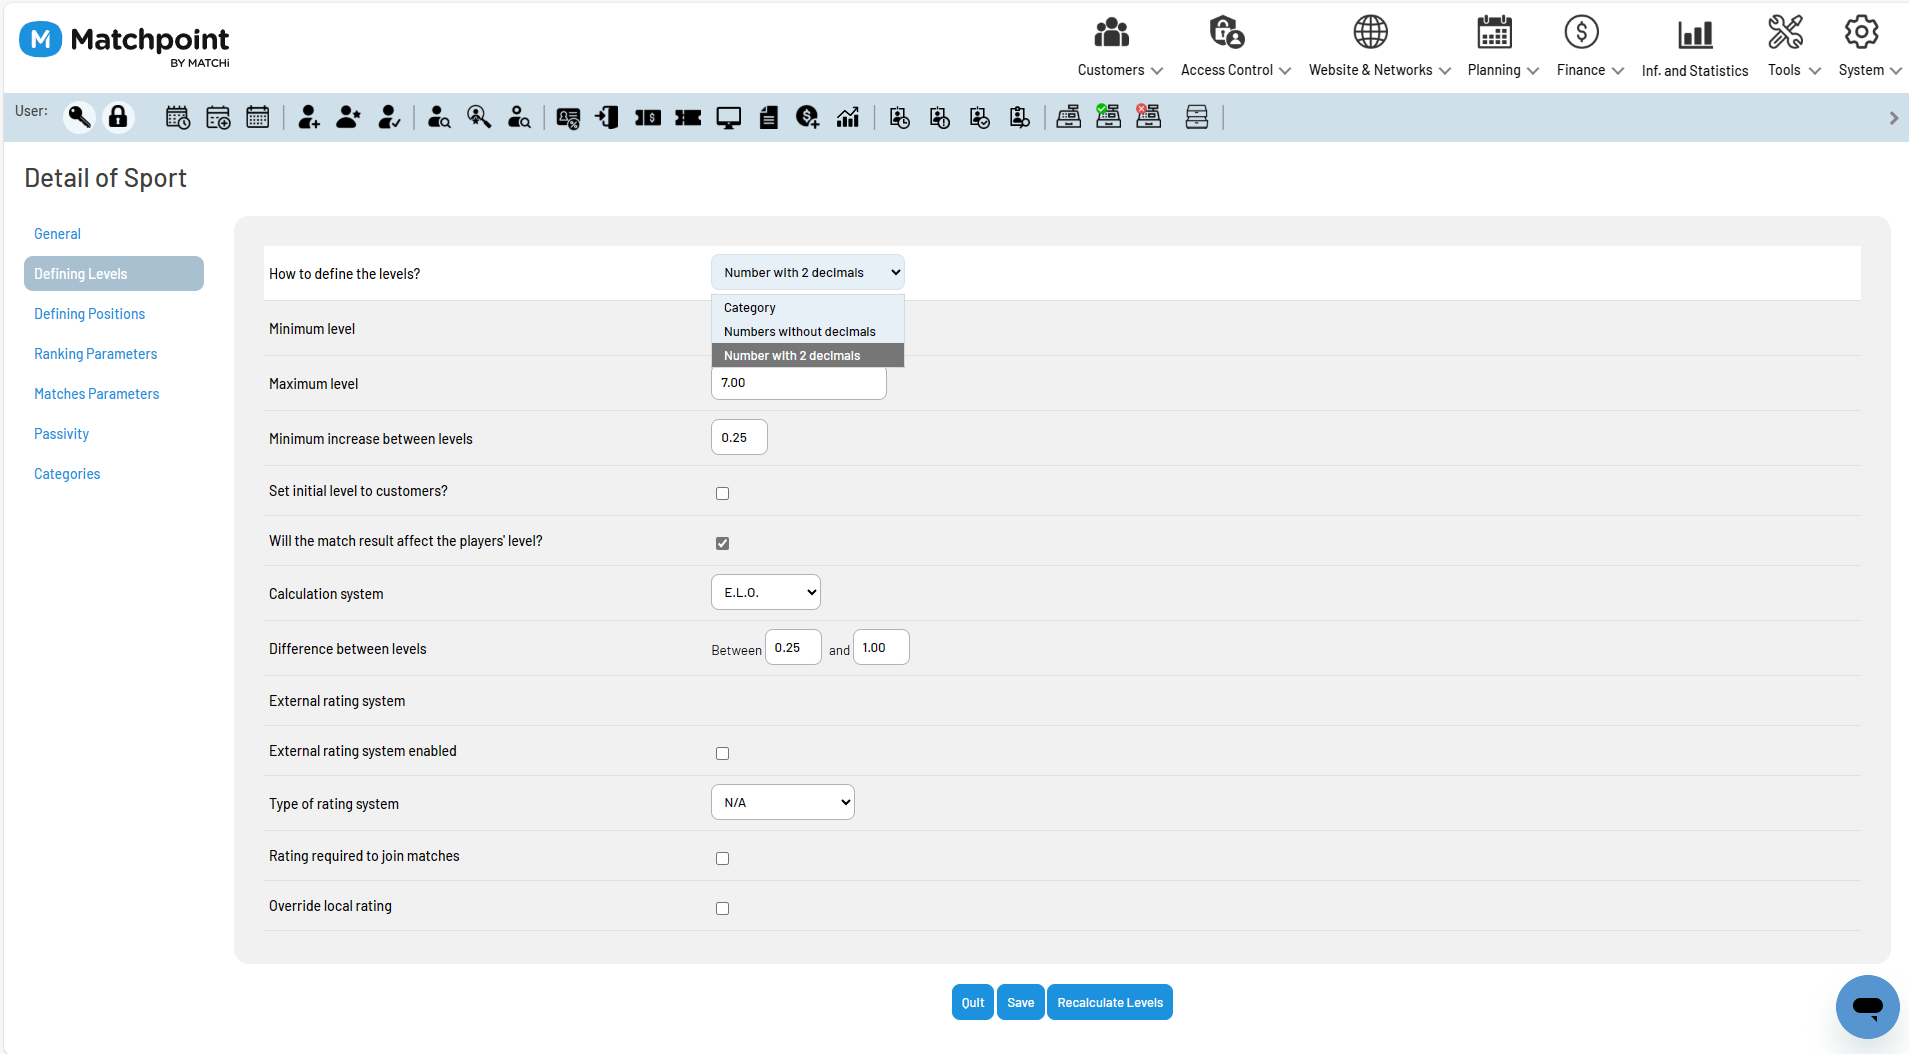Click the Finance dollar sign icon
This screenshot has width=1909, height=1054.
pyautogui.click(x=1581, y=32)
